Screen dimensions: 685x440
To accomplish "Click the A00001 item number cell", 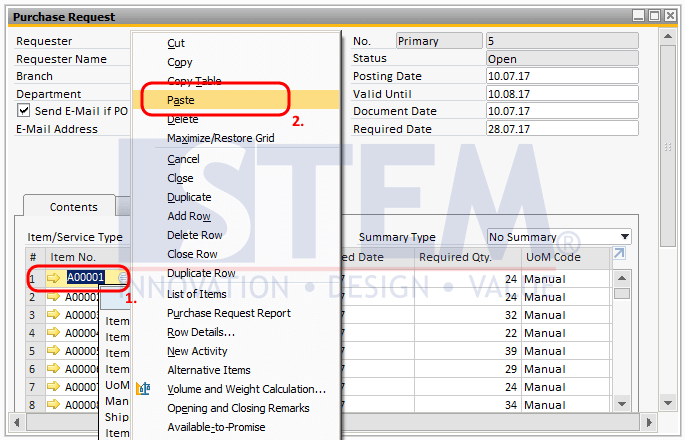I will coord(86,277).
